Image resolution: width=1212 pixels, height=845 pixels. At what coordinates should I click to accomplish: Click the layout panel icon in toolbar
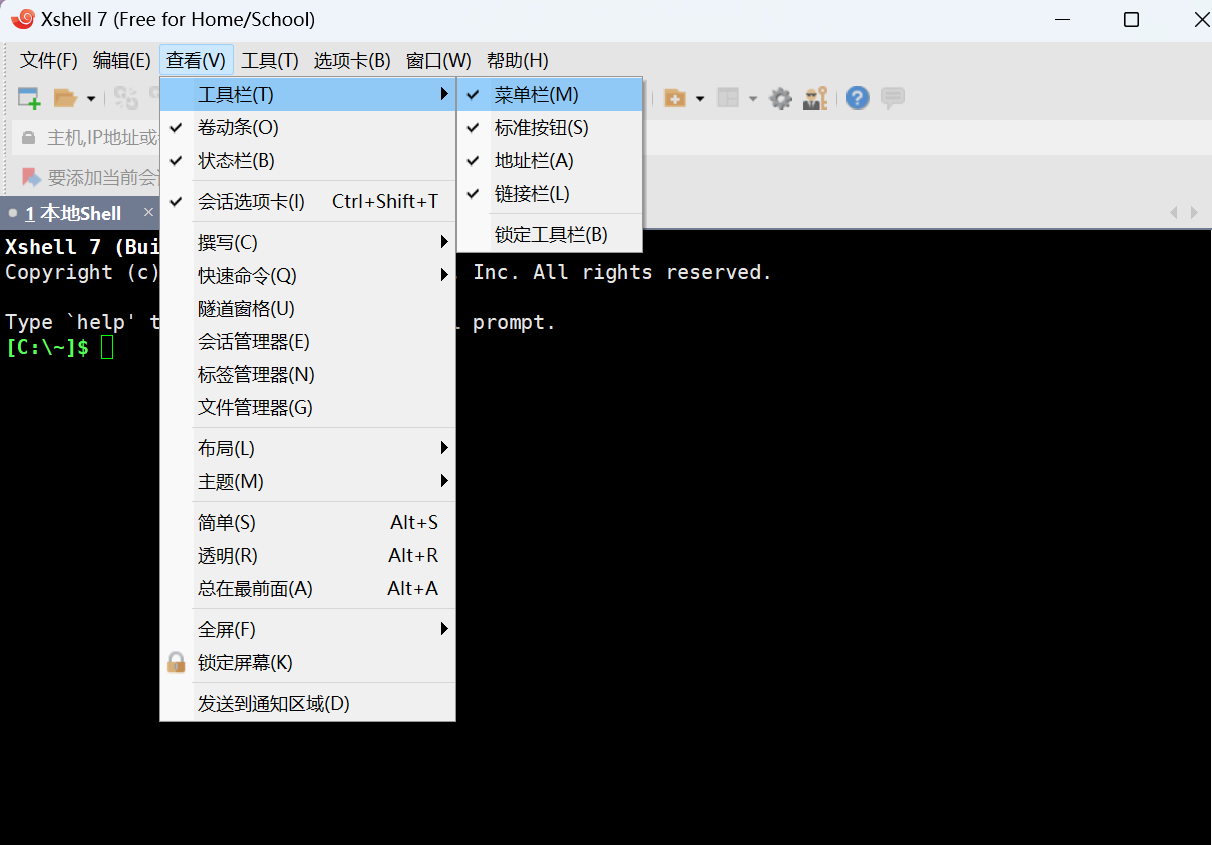(728, 98)
